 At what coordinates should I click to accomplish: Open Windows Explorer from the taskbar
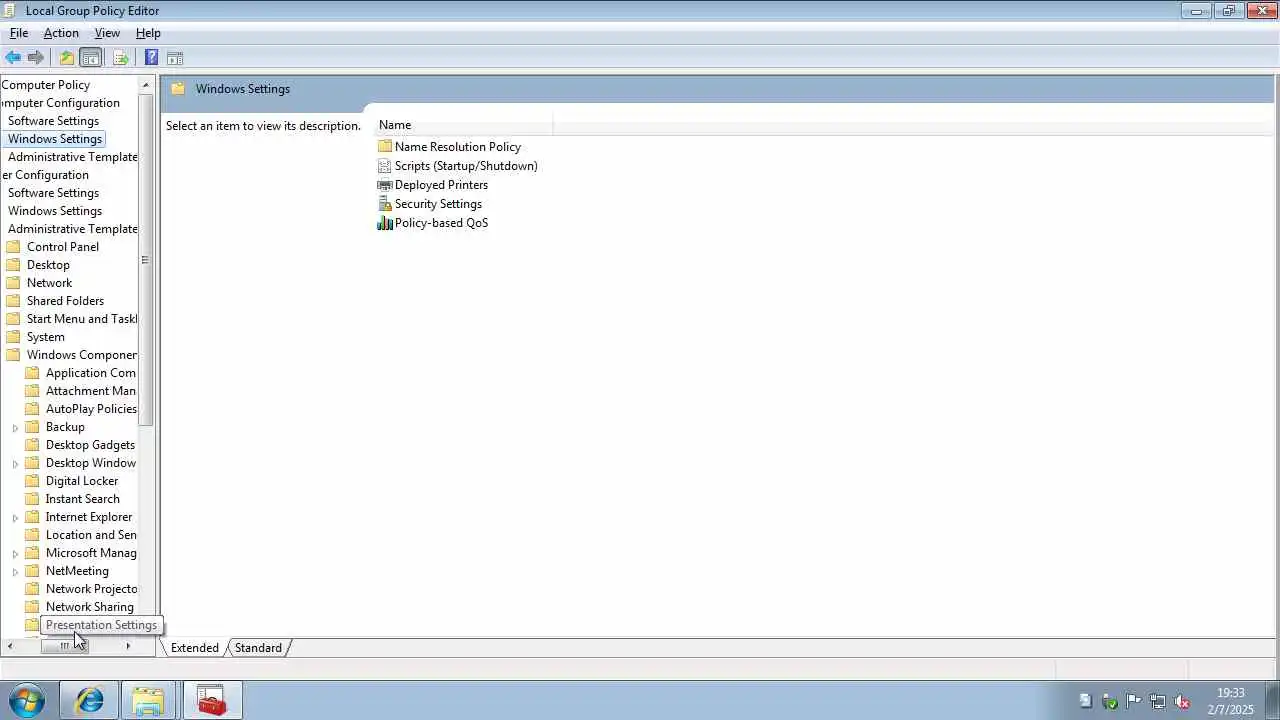pyautogui.click(x=148, y=700)
